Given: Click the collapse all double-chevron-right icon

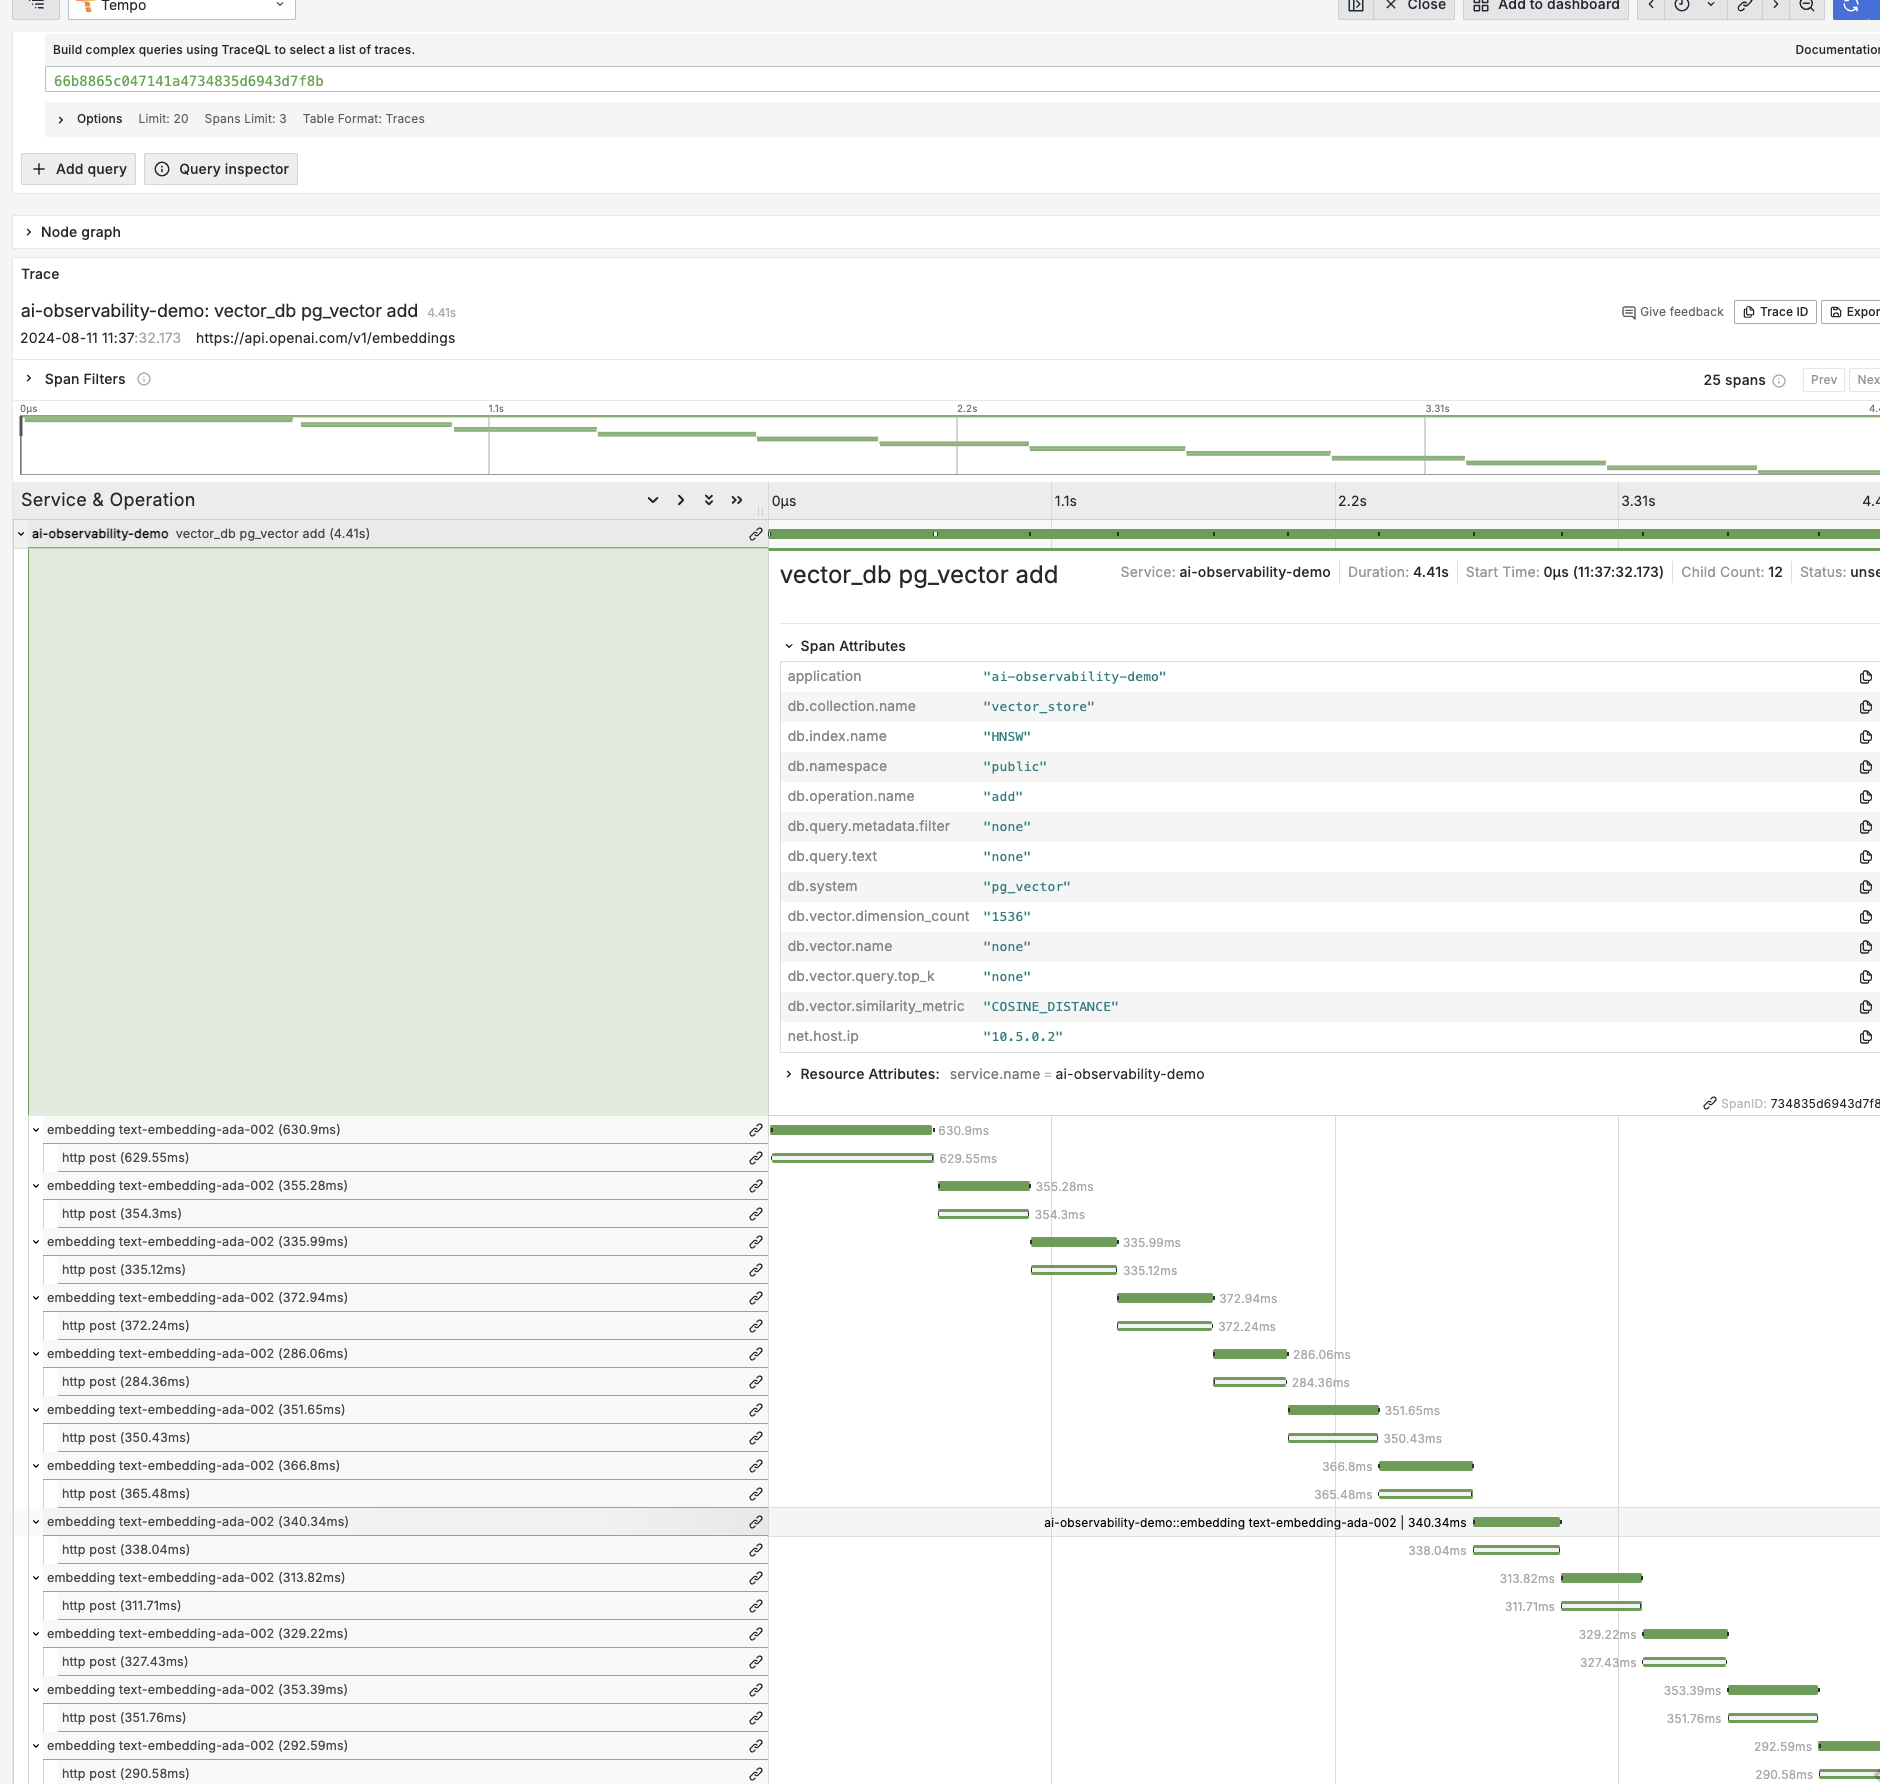Looking at the screenshot, I should (x=737, y=500).
